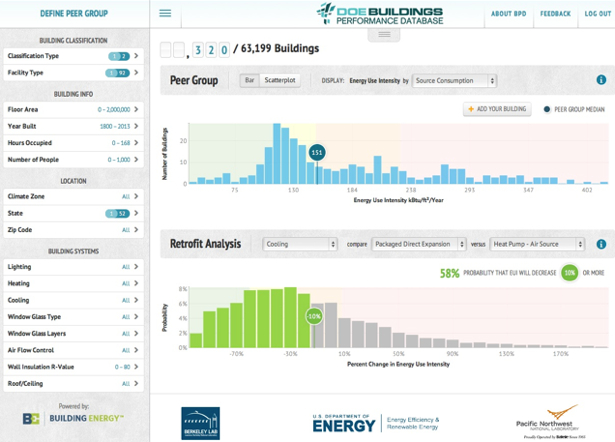Open the hamburger menu icon
Image resolution: width=615 pixels, height=442 pixels.
(x=165, y=14)
